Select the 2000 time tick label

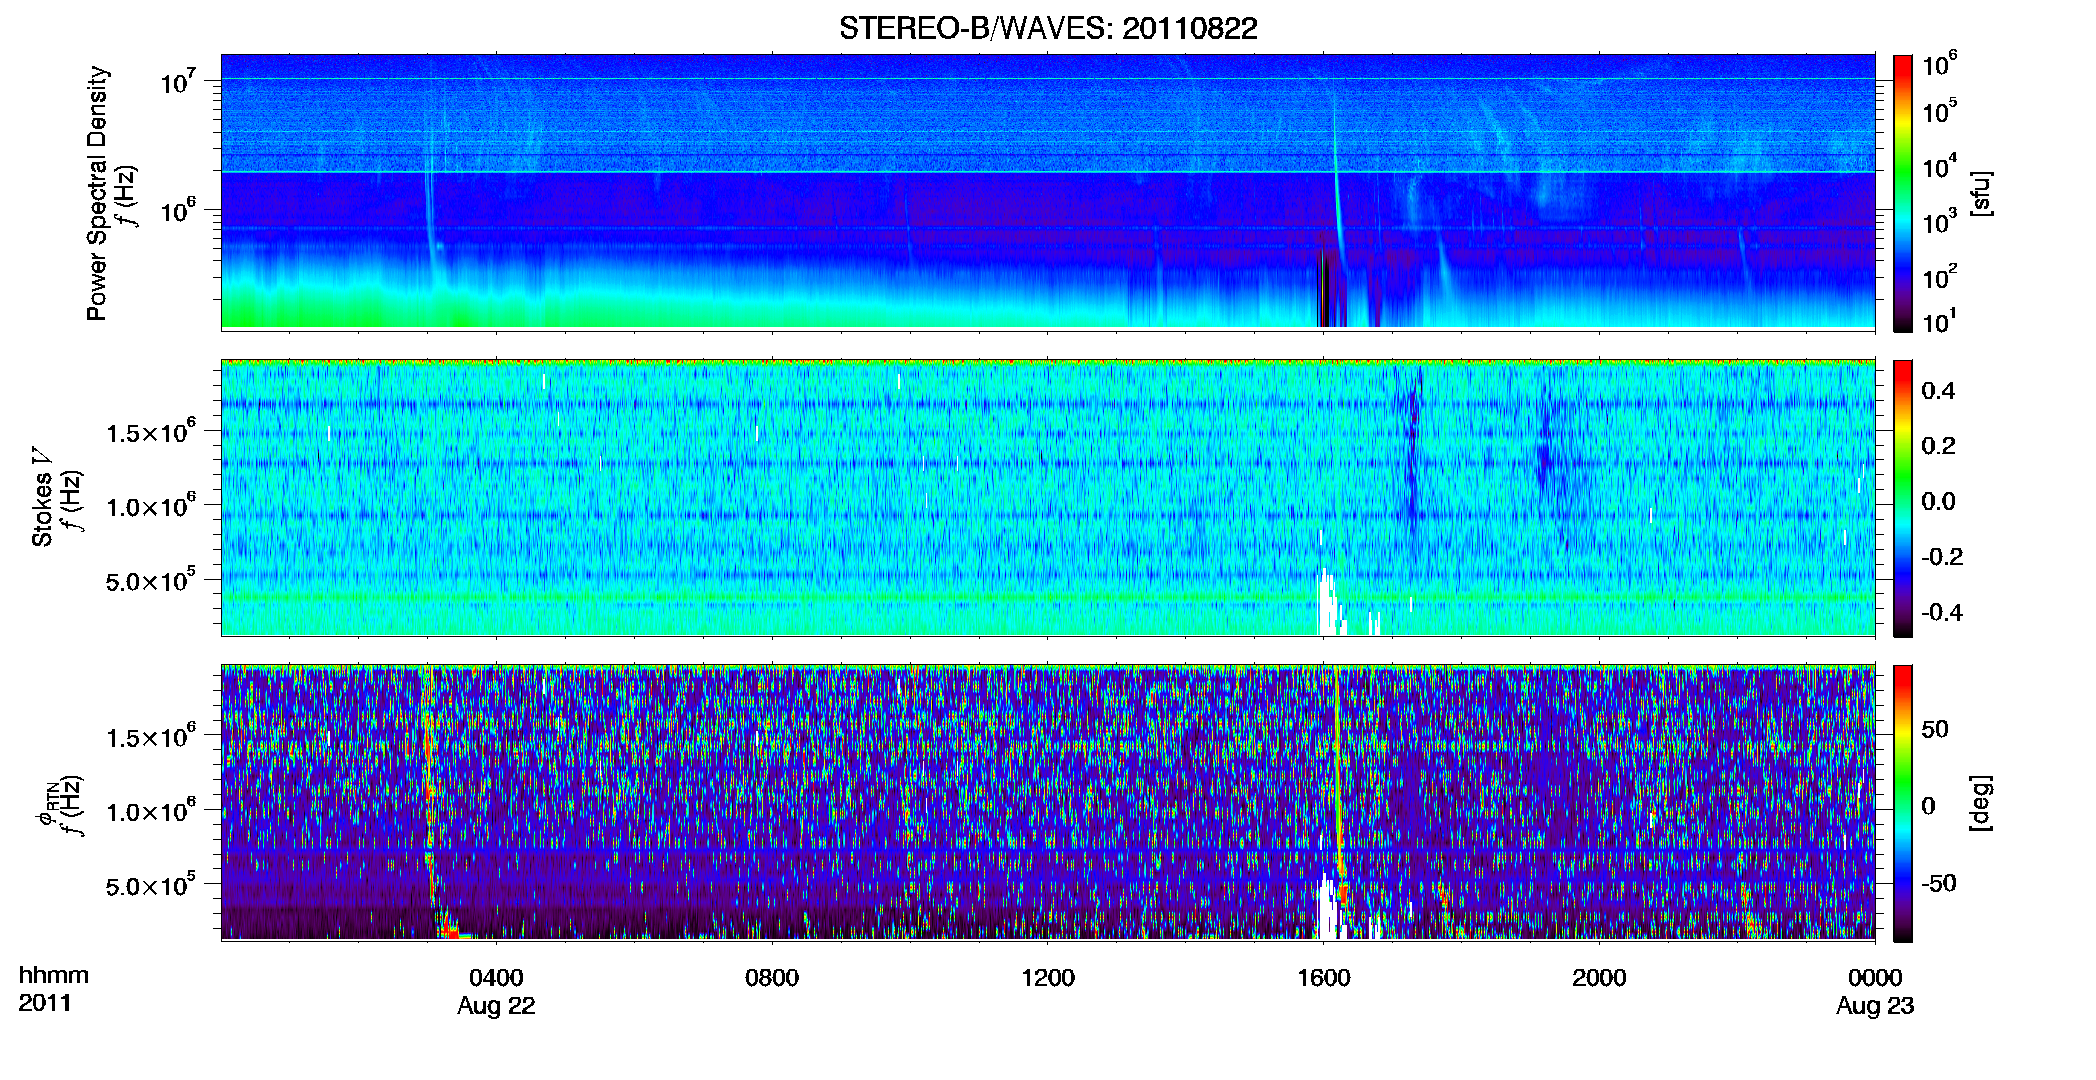click(1599, 978)
